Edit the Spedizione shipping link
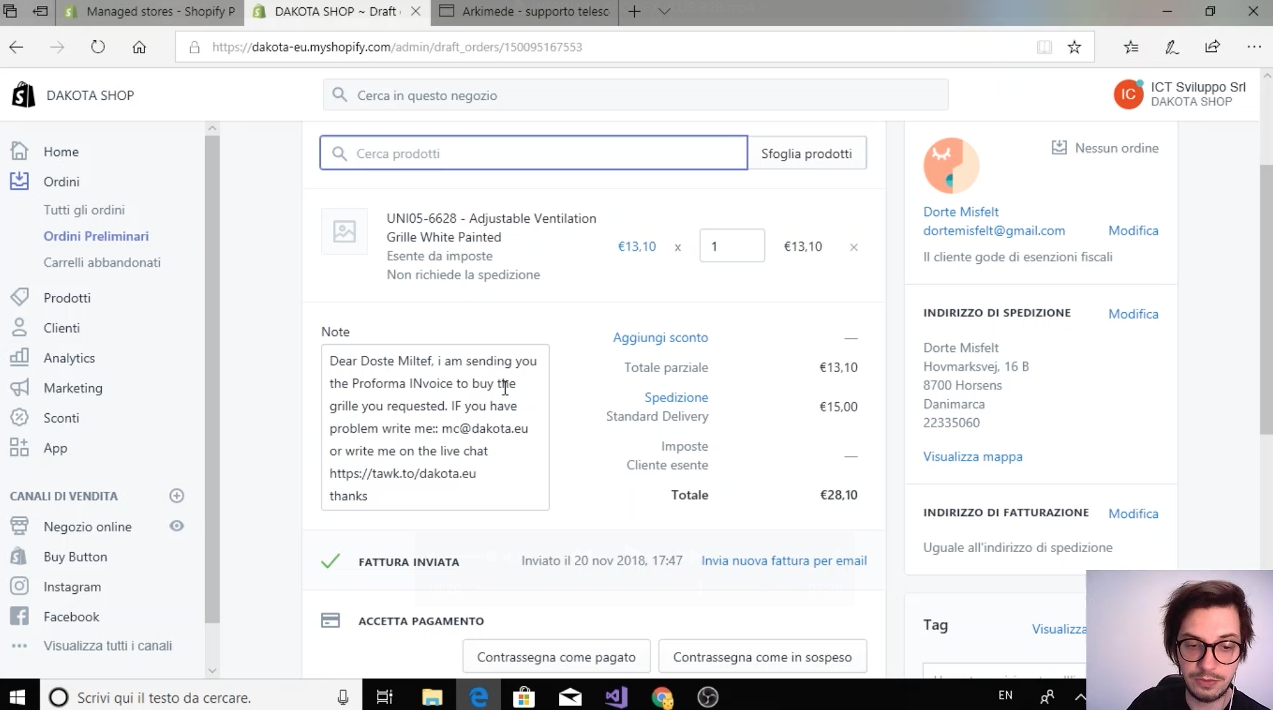Screen dimensions: 1273x710 pos(676,398)
